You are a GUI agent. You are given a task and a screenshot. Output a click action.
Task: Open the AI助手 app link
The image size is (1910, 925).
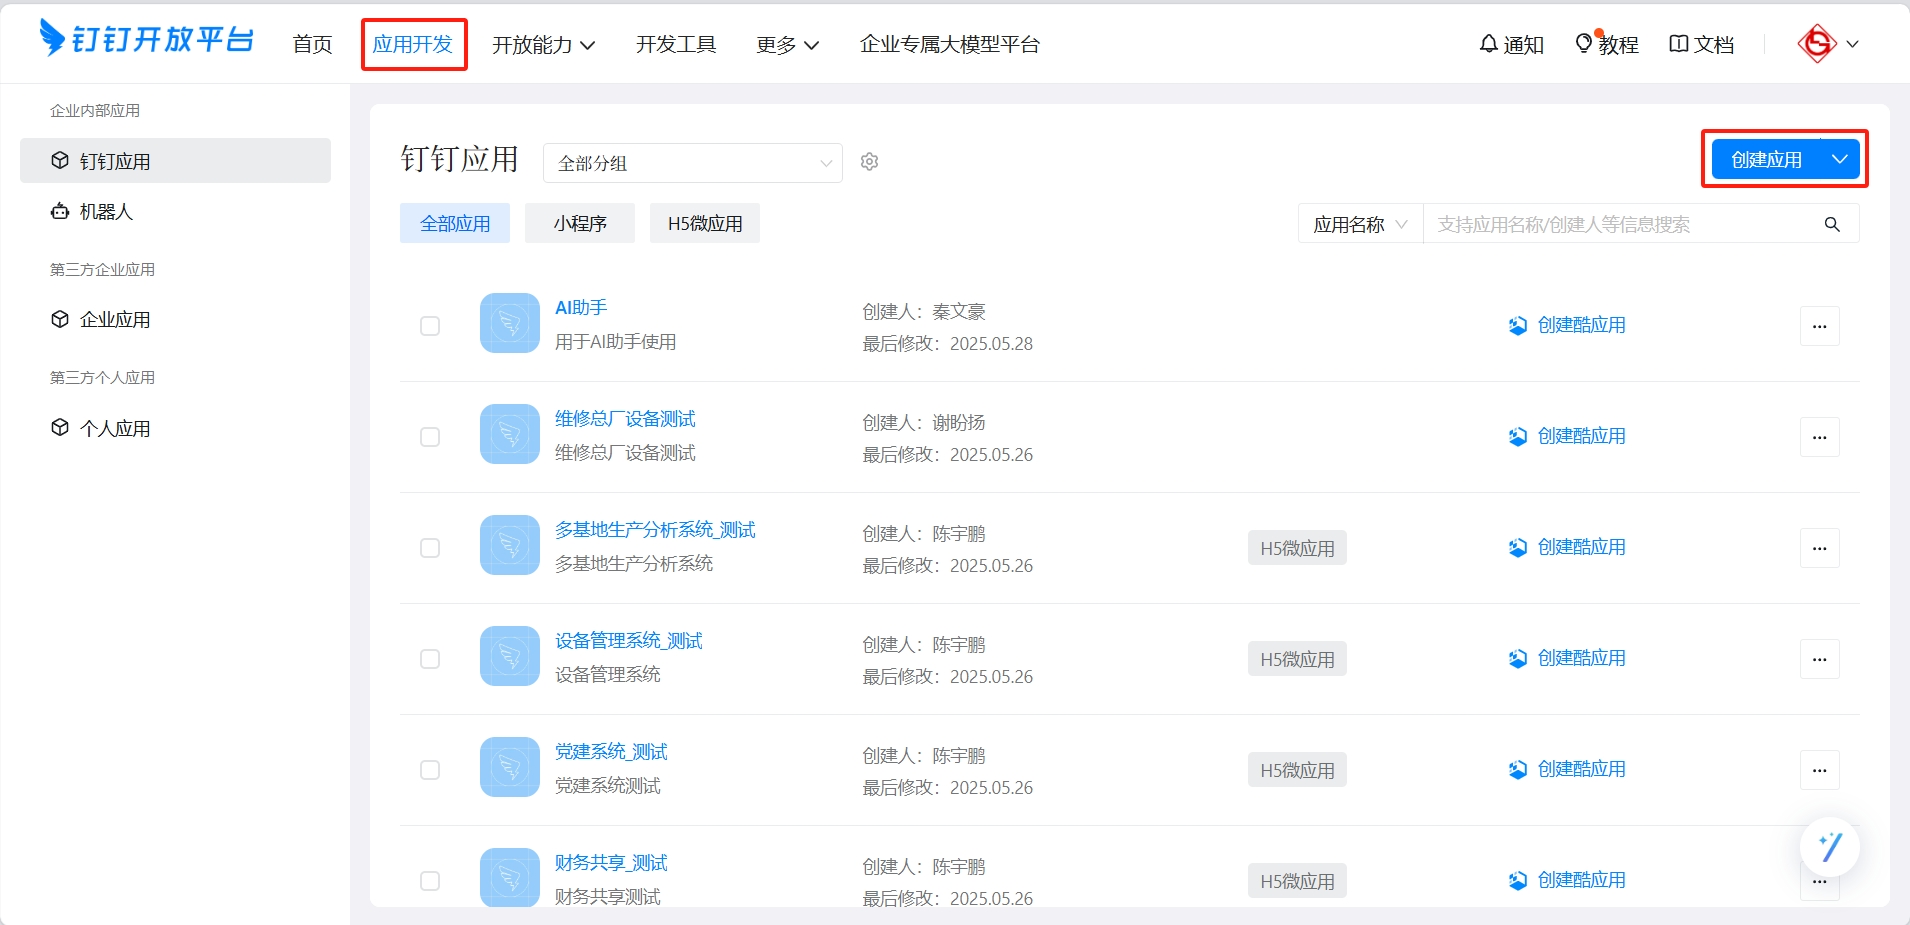tap(581, 308)
